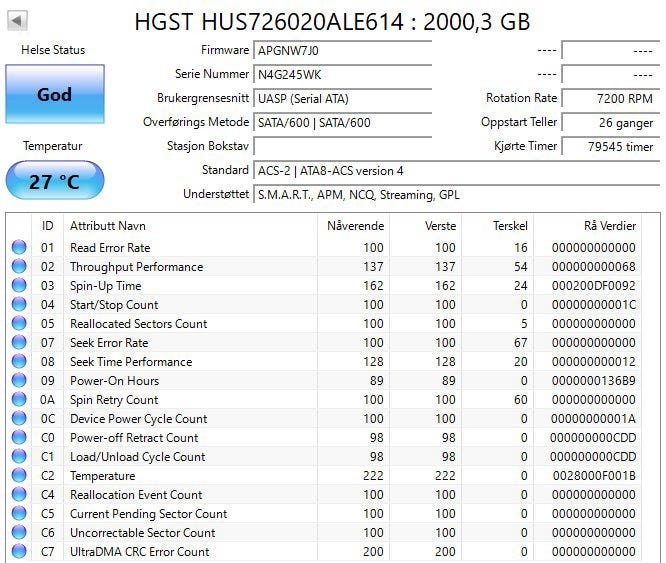Image resolution: width=666 pixels, height=563 pixels.
Task: Click status orb for Reallocation Event Count
Action: coord(19,494)
